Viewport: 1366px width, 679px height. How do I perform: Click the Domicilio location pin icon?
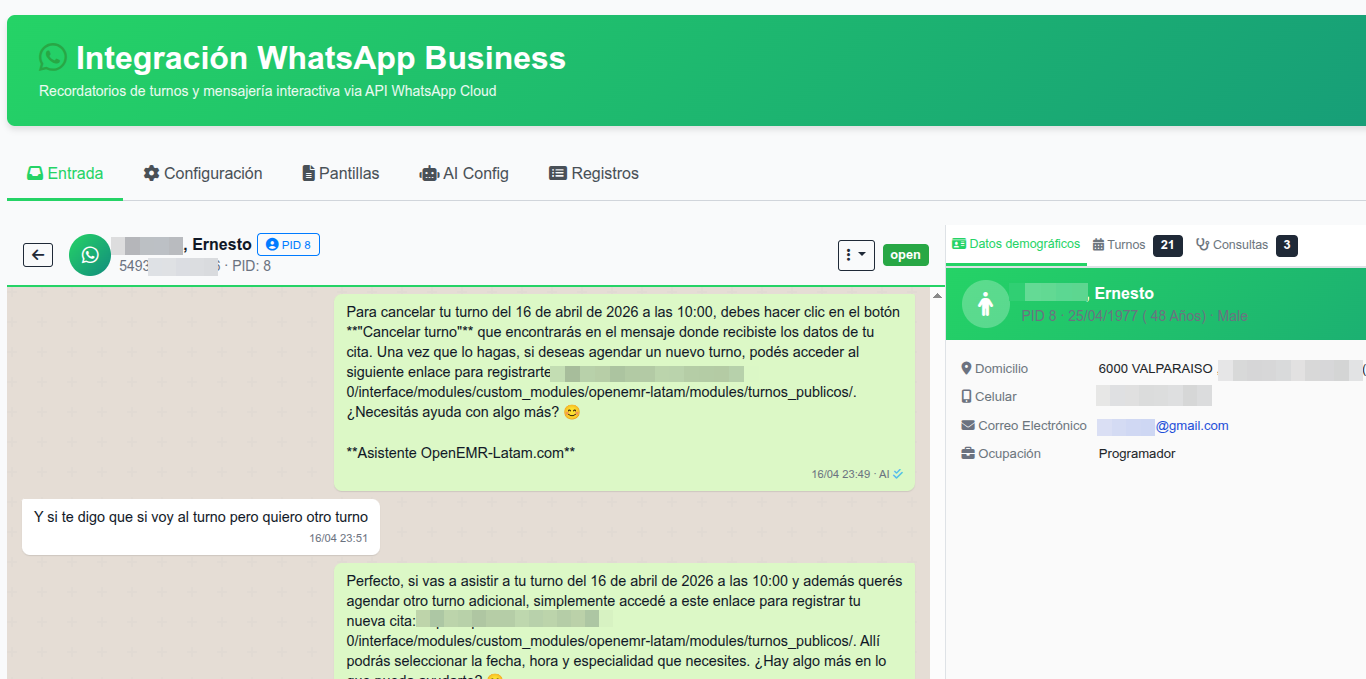click(x=967, y=369)
